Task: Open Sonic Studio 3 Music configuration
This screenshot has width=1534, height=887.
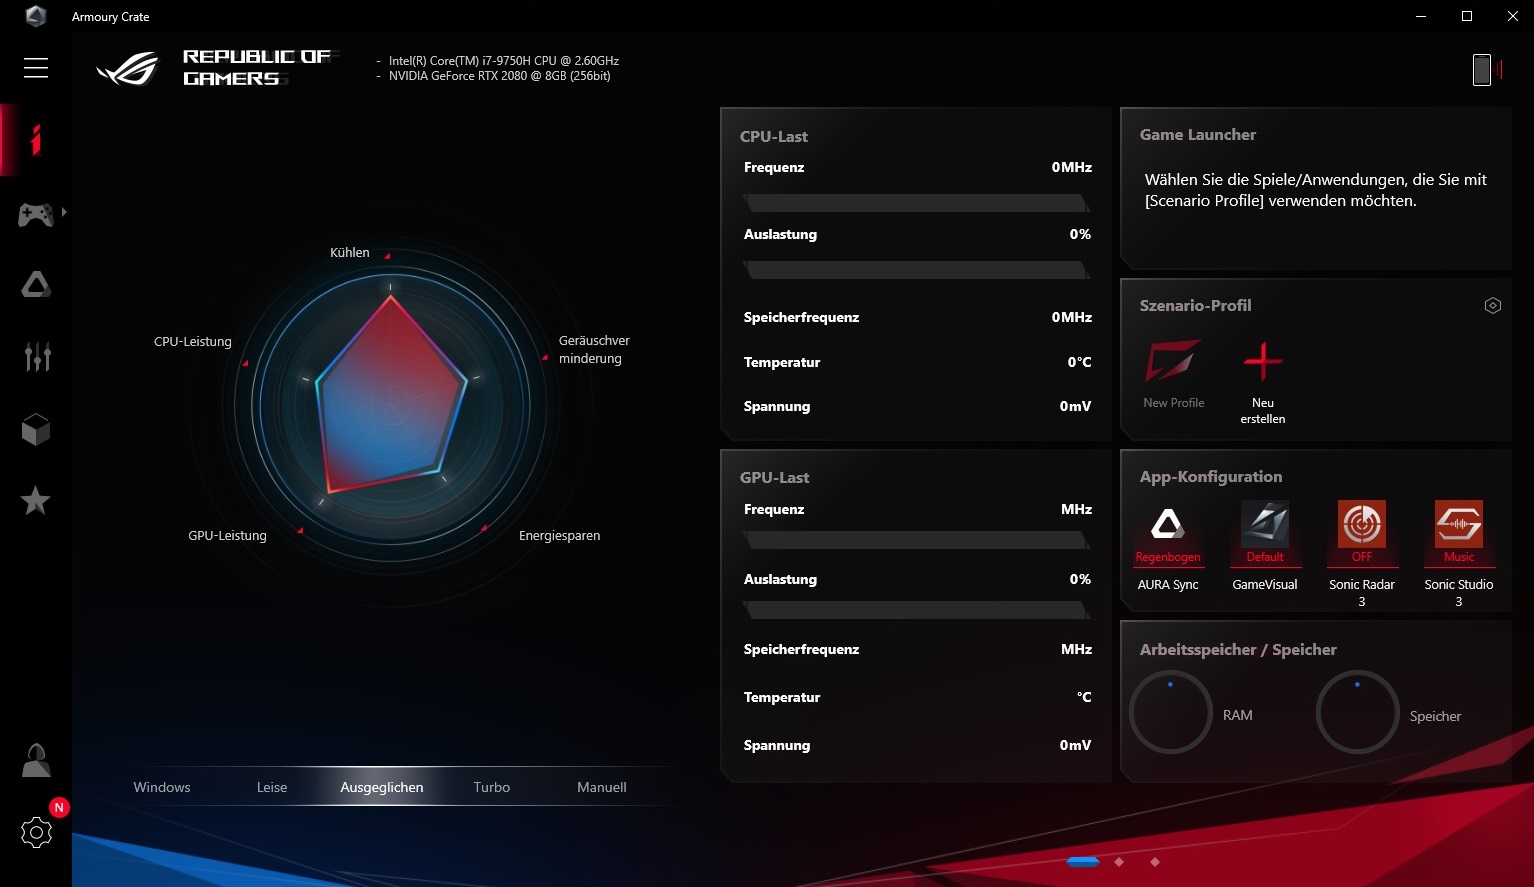Action: 1459,533
